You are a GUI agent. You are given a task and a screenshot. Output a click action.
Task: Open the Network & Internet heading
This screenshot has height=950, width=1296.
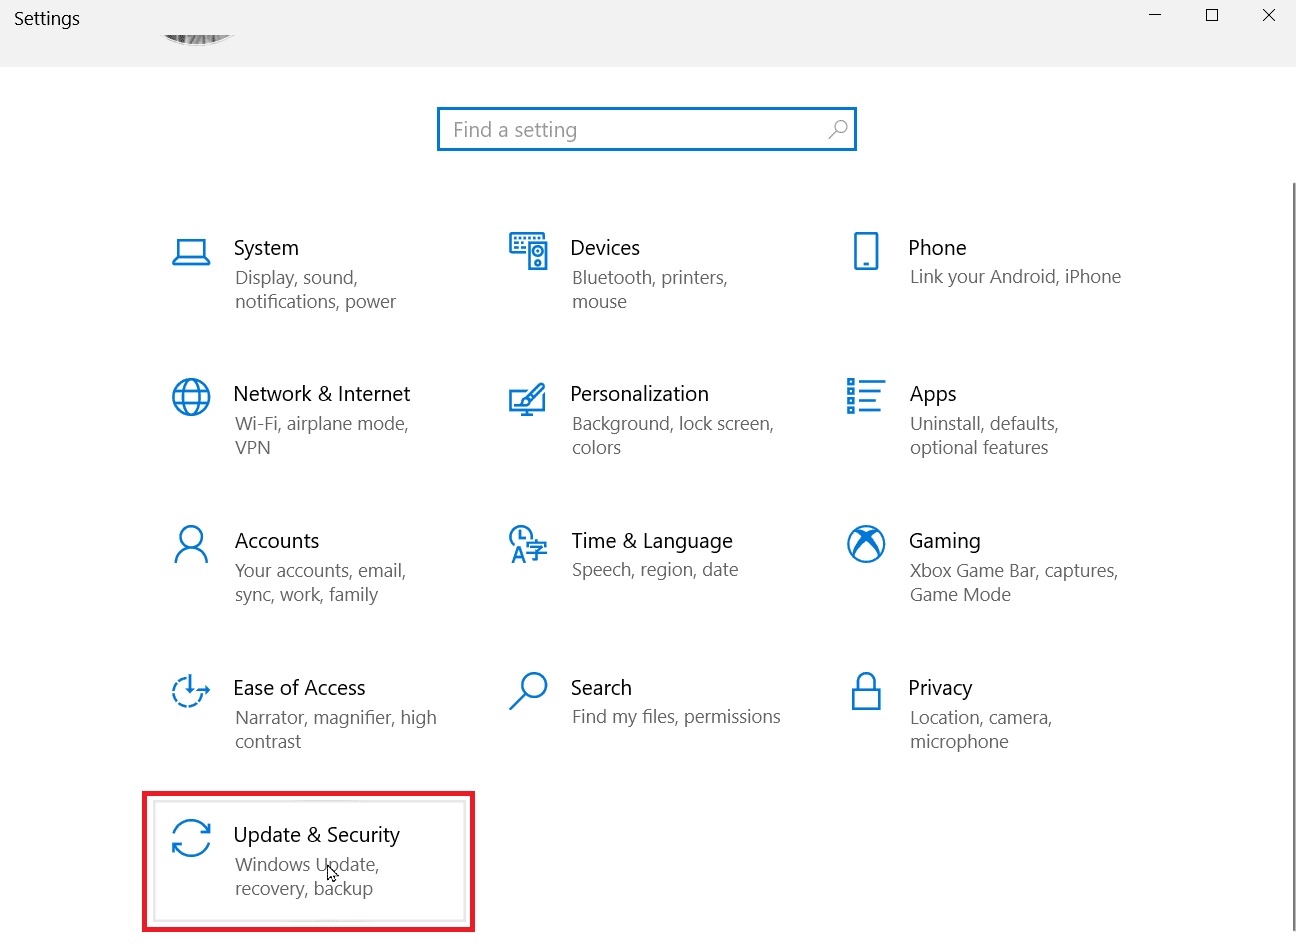point(322,394)
